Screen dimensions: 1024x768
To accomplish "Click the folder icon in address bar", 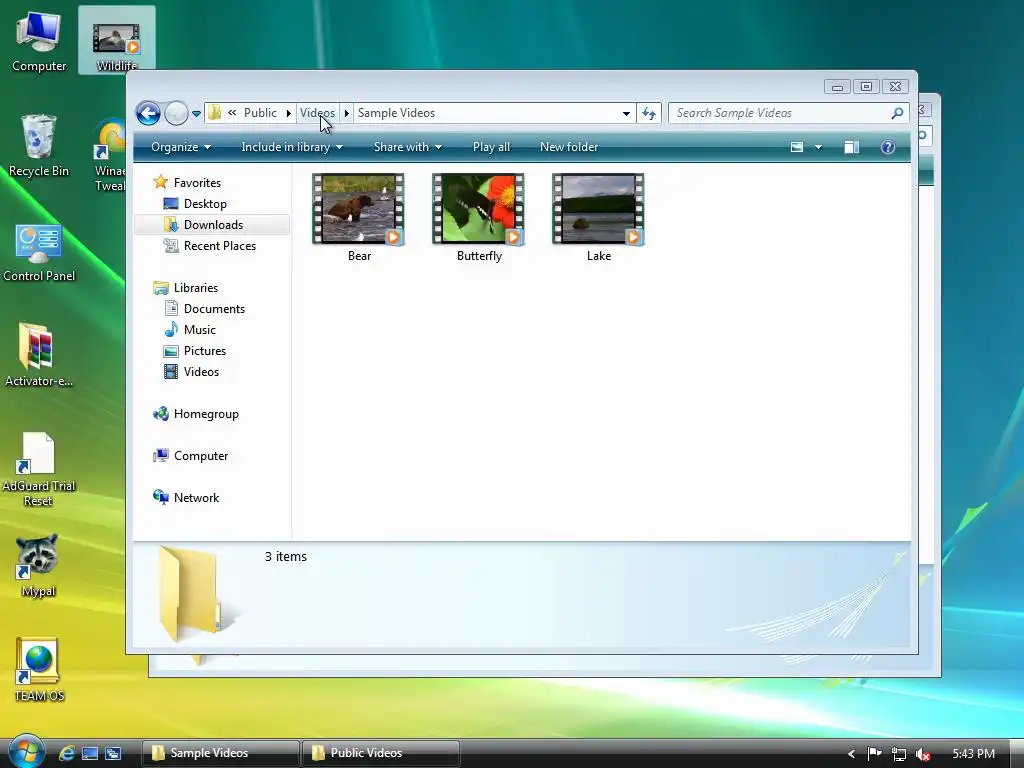I will point(214,113).
